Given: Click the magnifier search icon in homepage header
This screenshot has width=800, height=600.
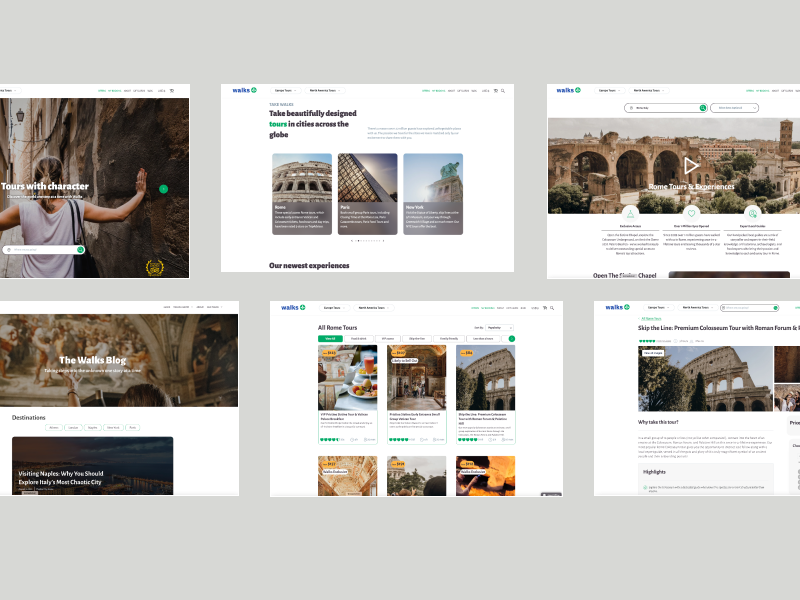Looking at the screenshot, I should tap(503, 90).
